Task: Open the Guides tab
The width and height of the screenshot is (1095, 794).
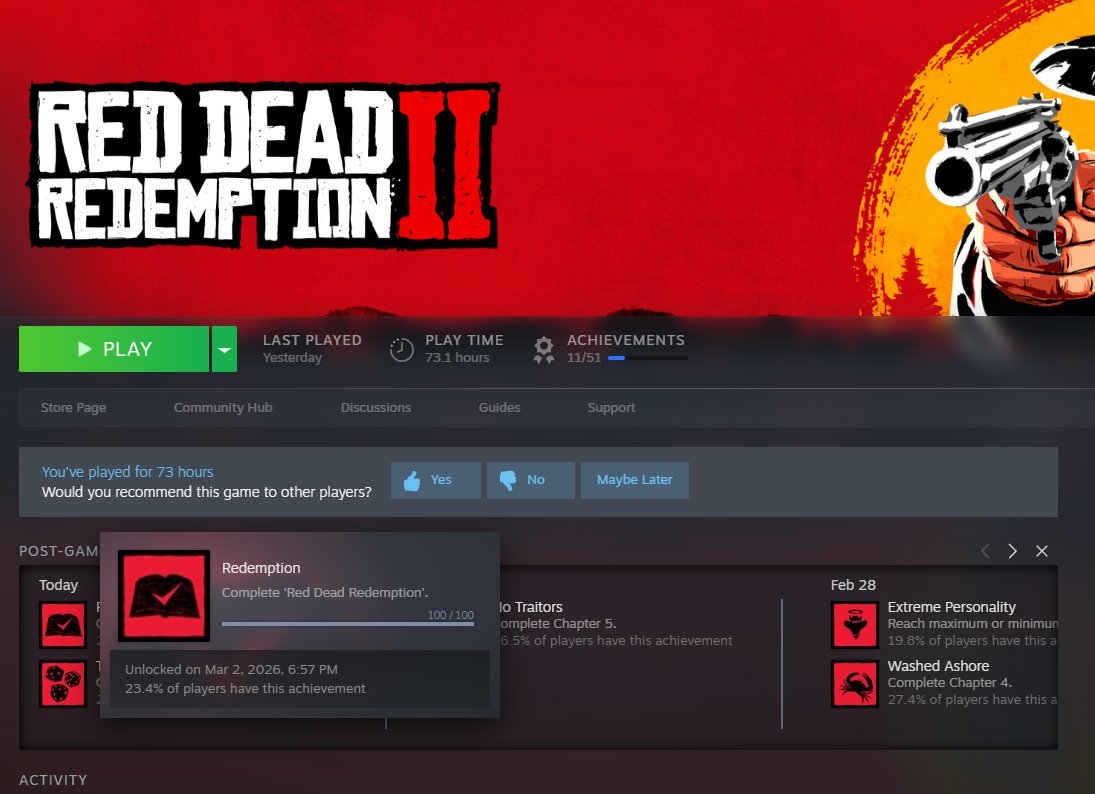Action: [x=499, y=407]
